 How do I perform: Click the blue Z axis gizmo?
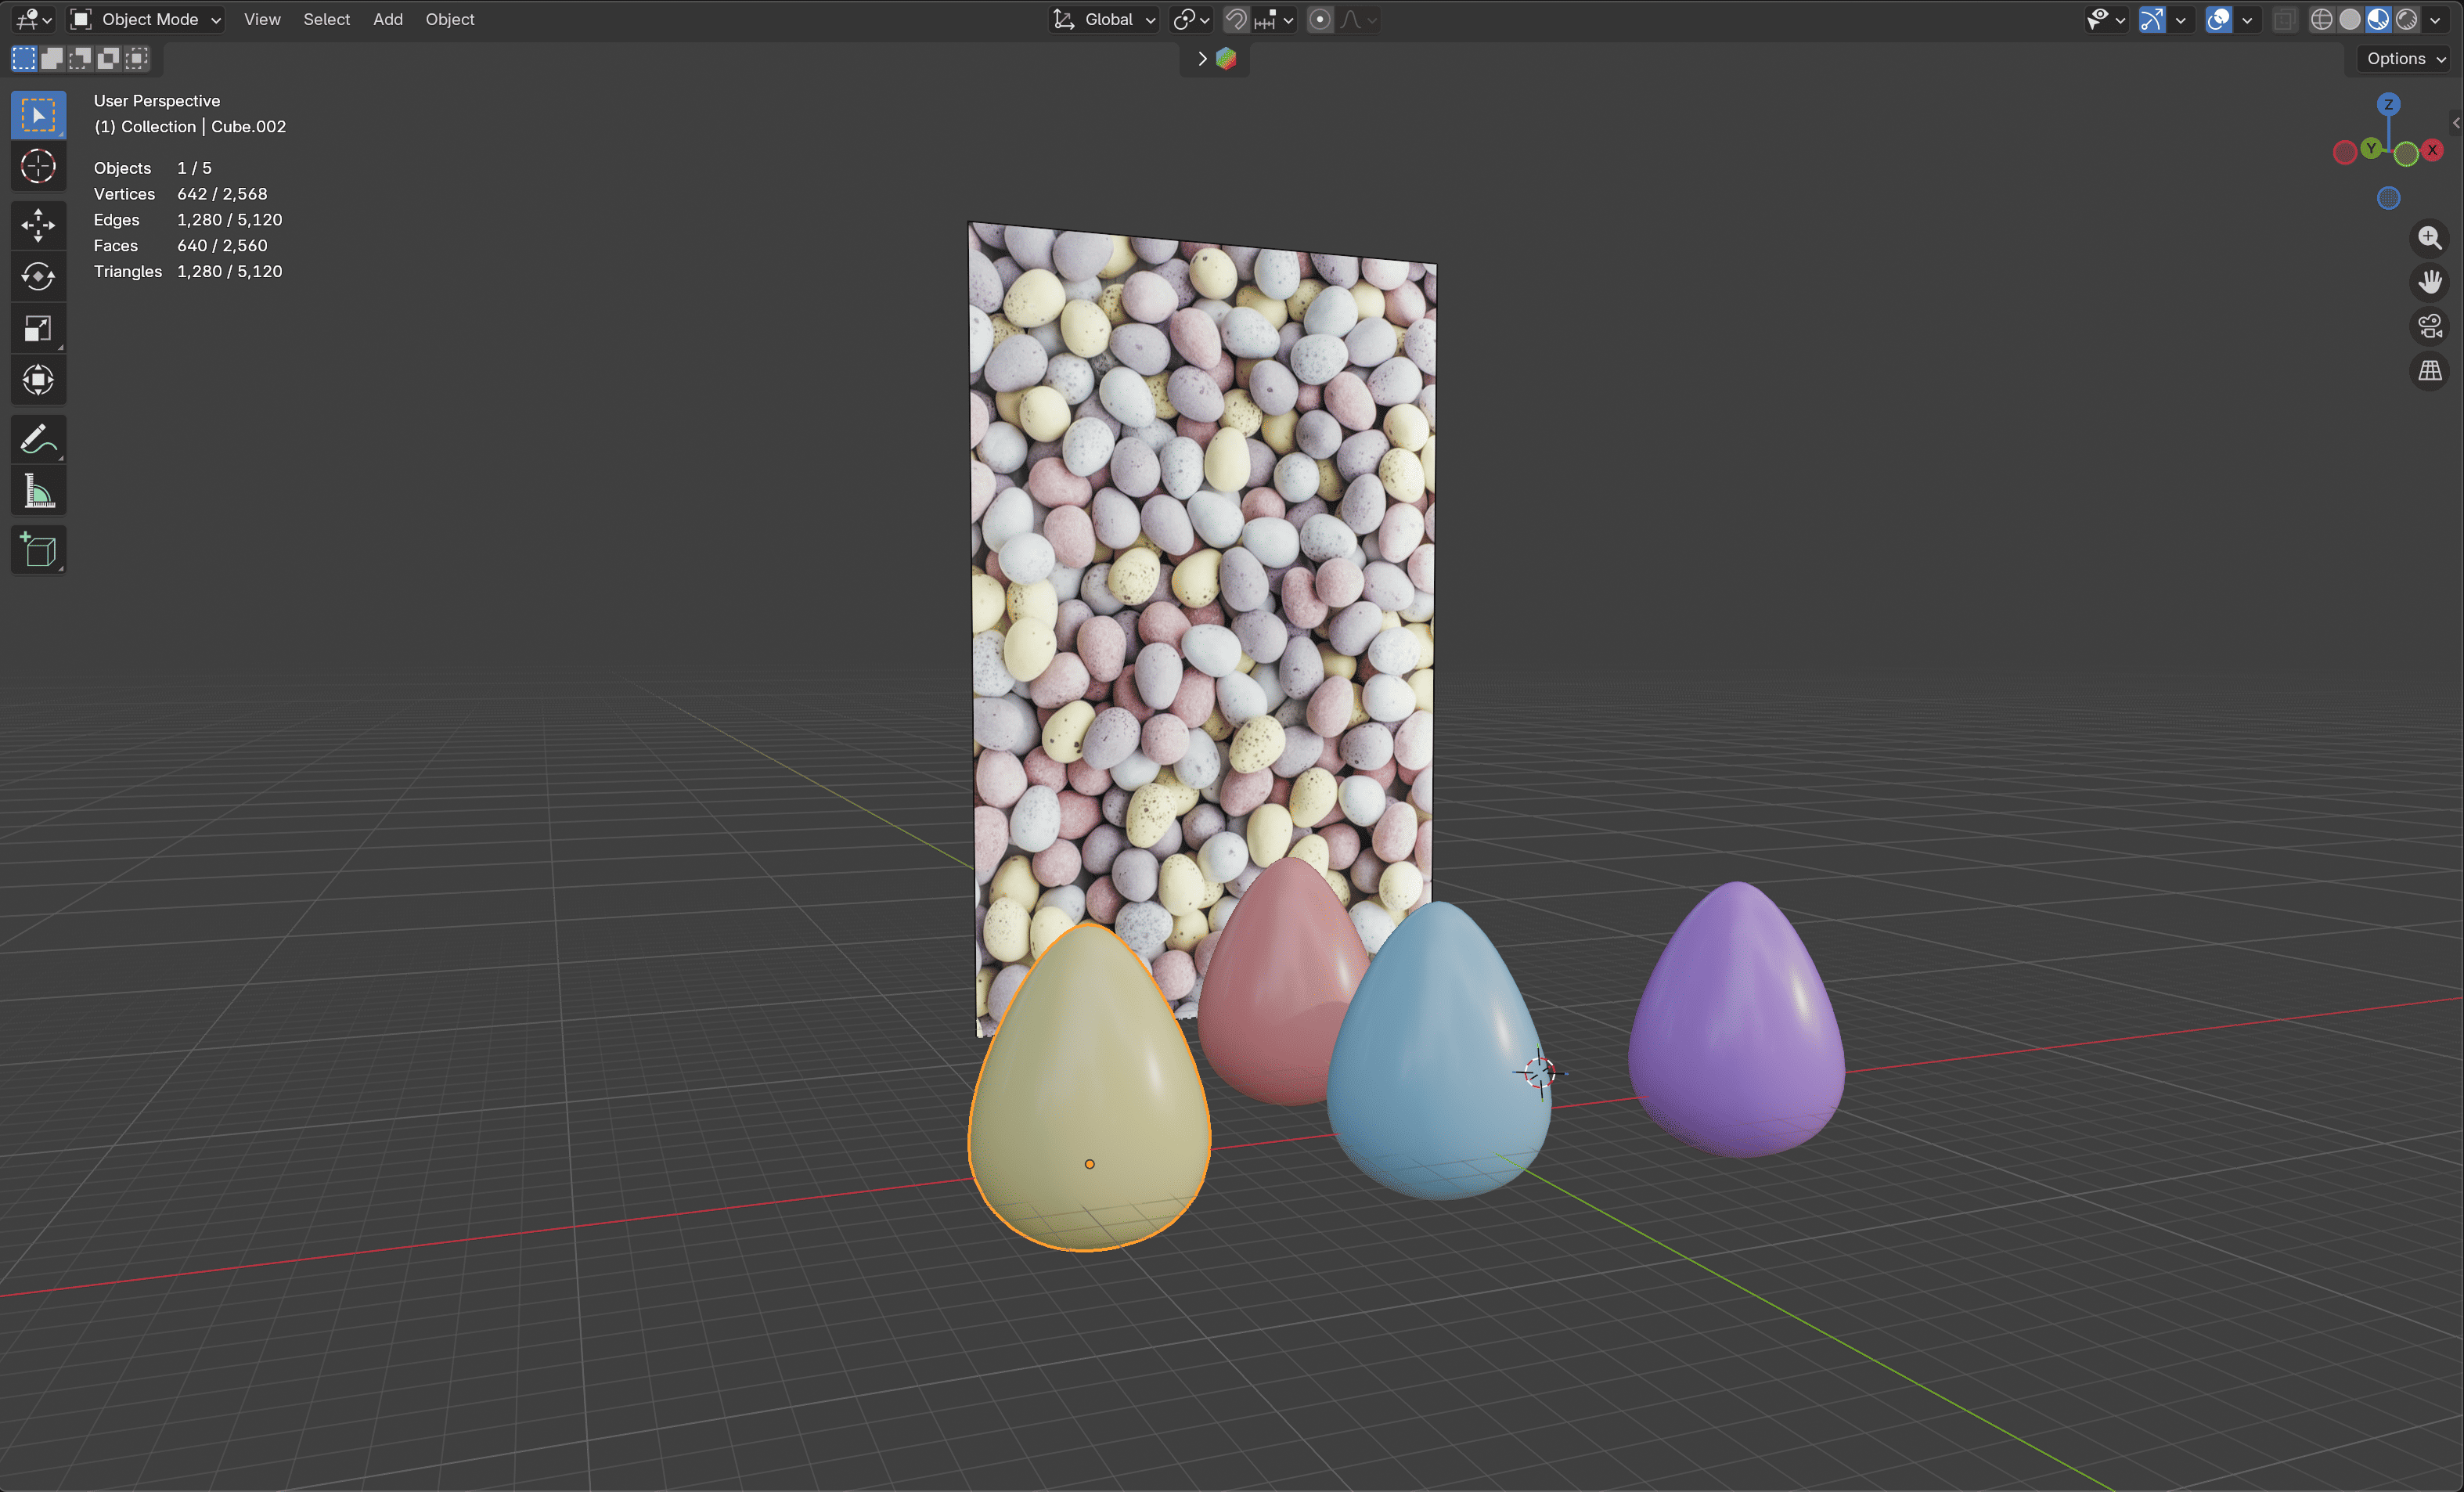(2388, 104)
